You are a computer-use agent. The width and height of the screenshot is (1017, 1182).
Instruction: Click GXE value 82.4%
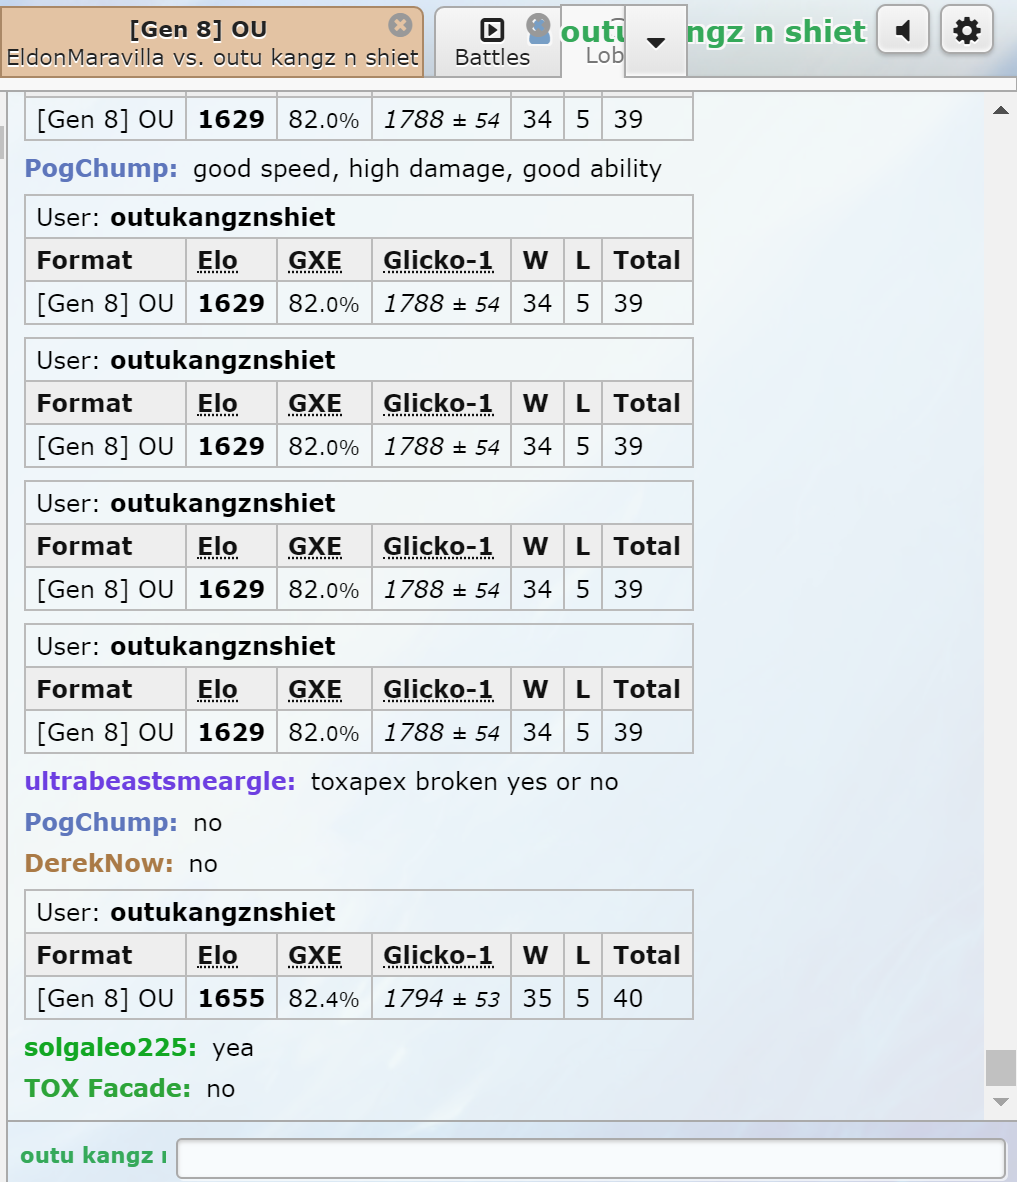tap(323, 998)
